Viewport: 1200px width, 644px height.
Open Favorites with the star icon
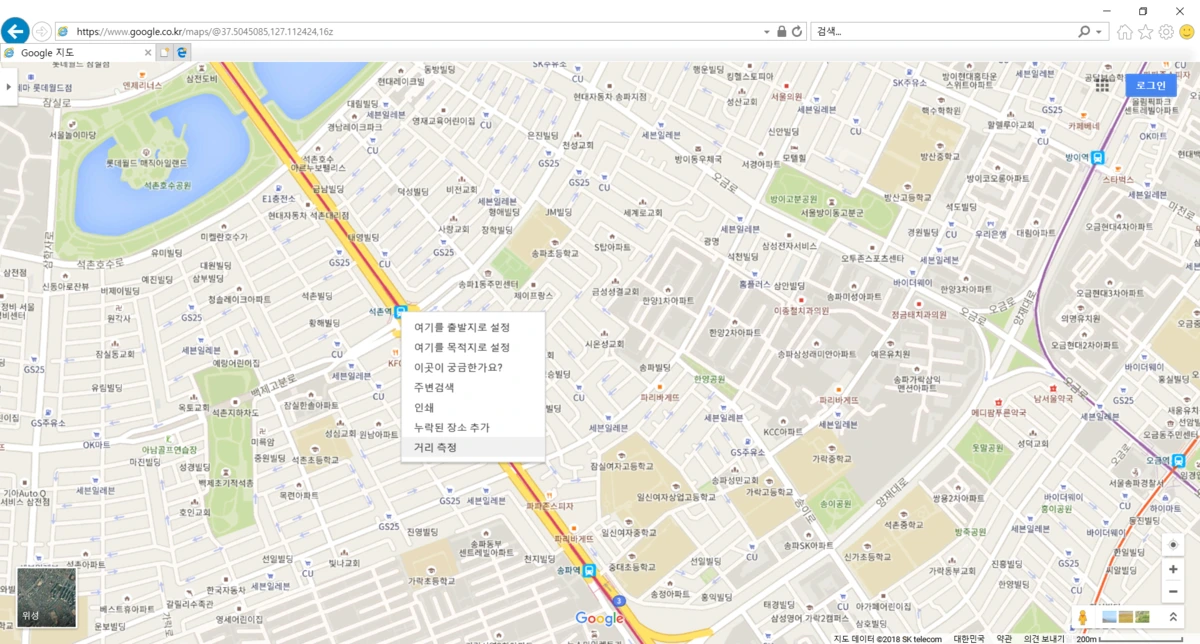point(1146,32)
